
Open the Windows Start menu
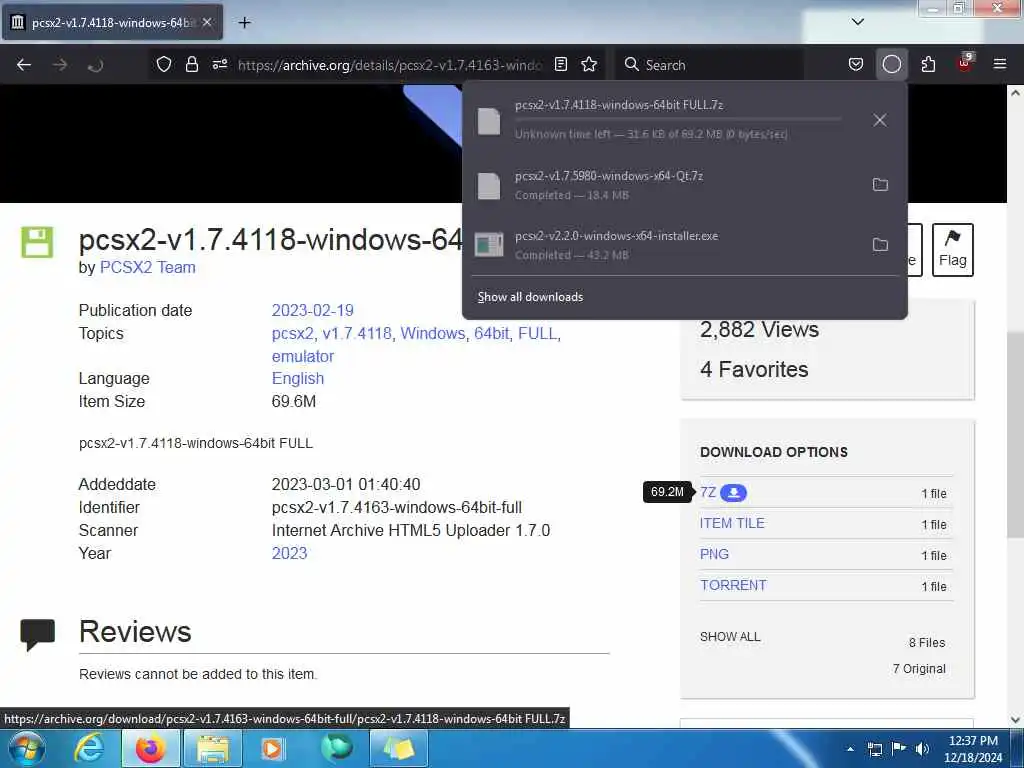[27, 748]
